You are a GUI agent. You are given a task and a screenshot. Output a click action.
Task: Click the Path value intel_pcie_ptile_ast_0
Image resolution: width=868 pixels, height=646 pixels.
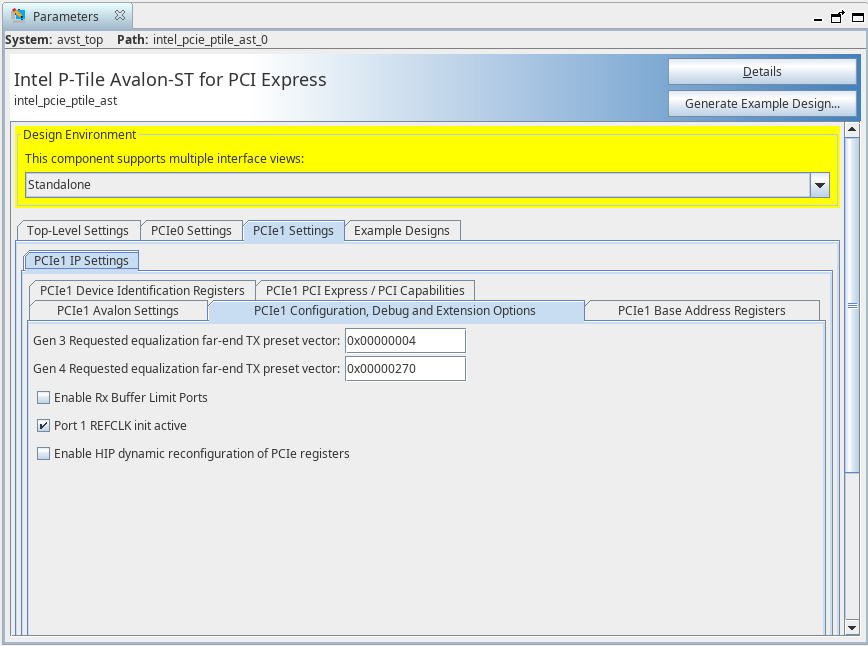coord(210,40)
